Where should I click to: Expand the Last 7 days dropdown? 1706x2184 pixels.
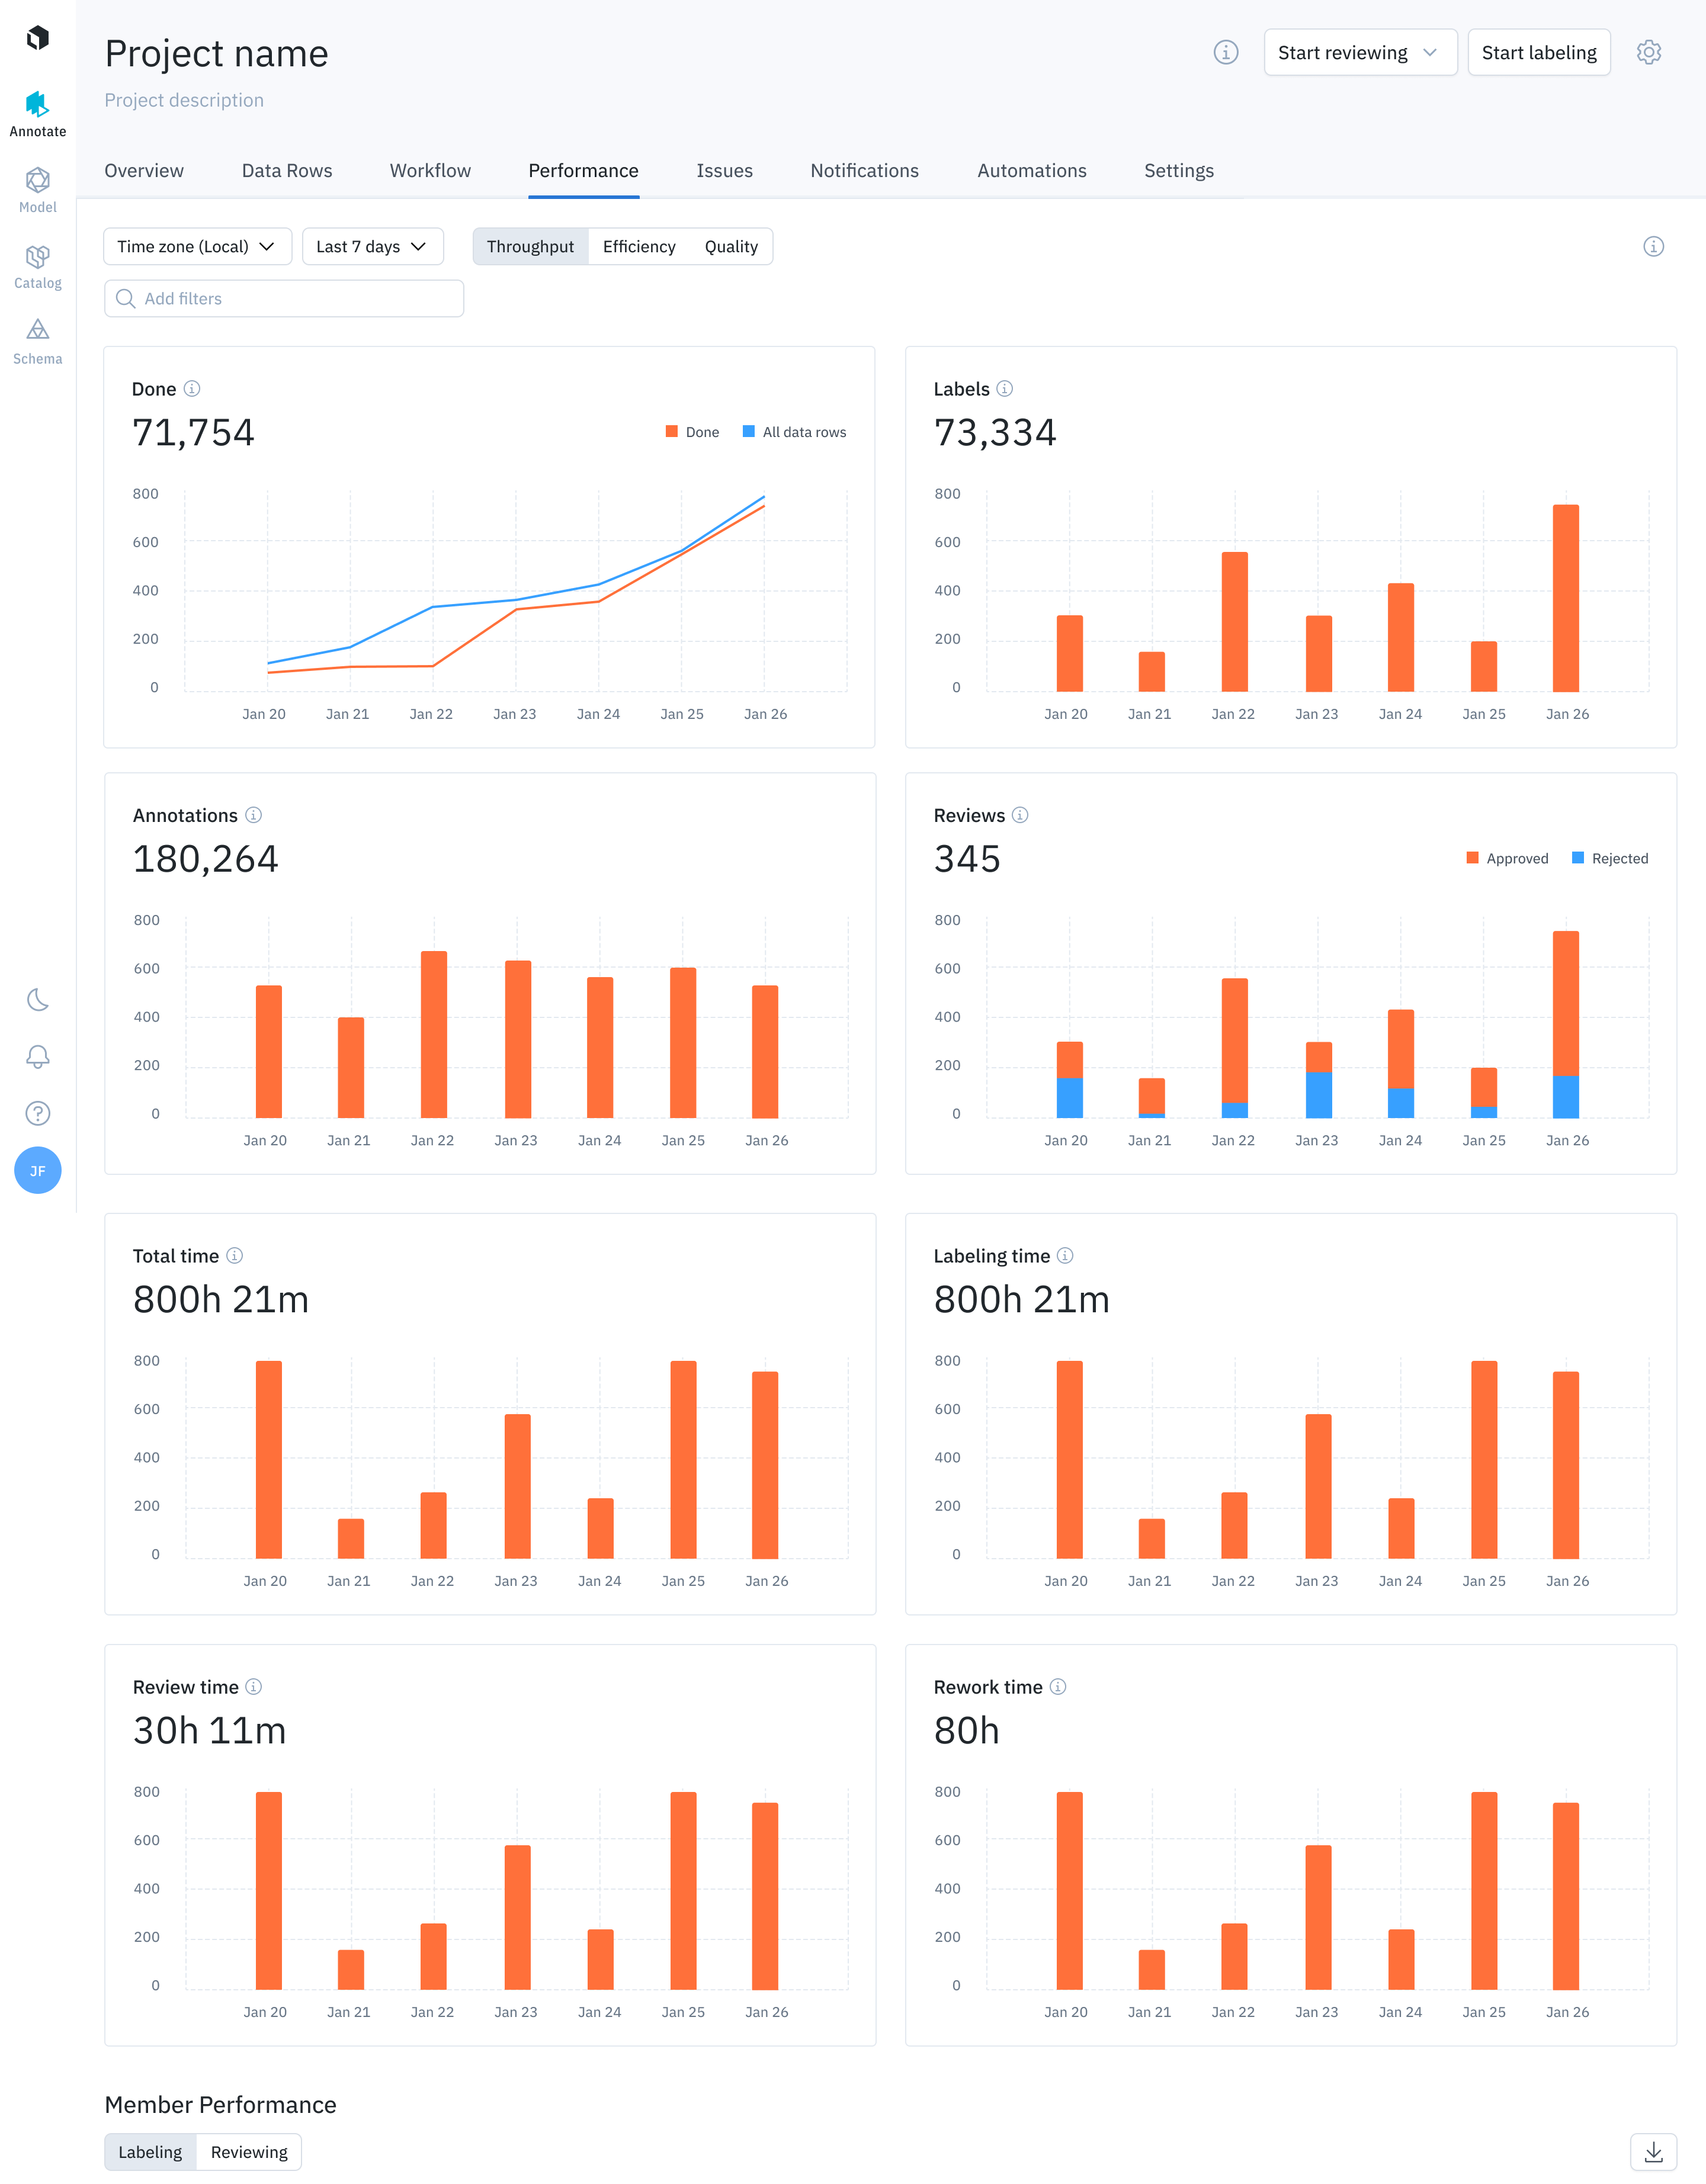pyautogui.click(x=372, y=247)
